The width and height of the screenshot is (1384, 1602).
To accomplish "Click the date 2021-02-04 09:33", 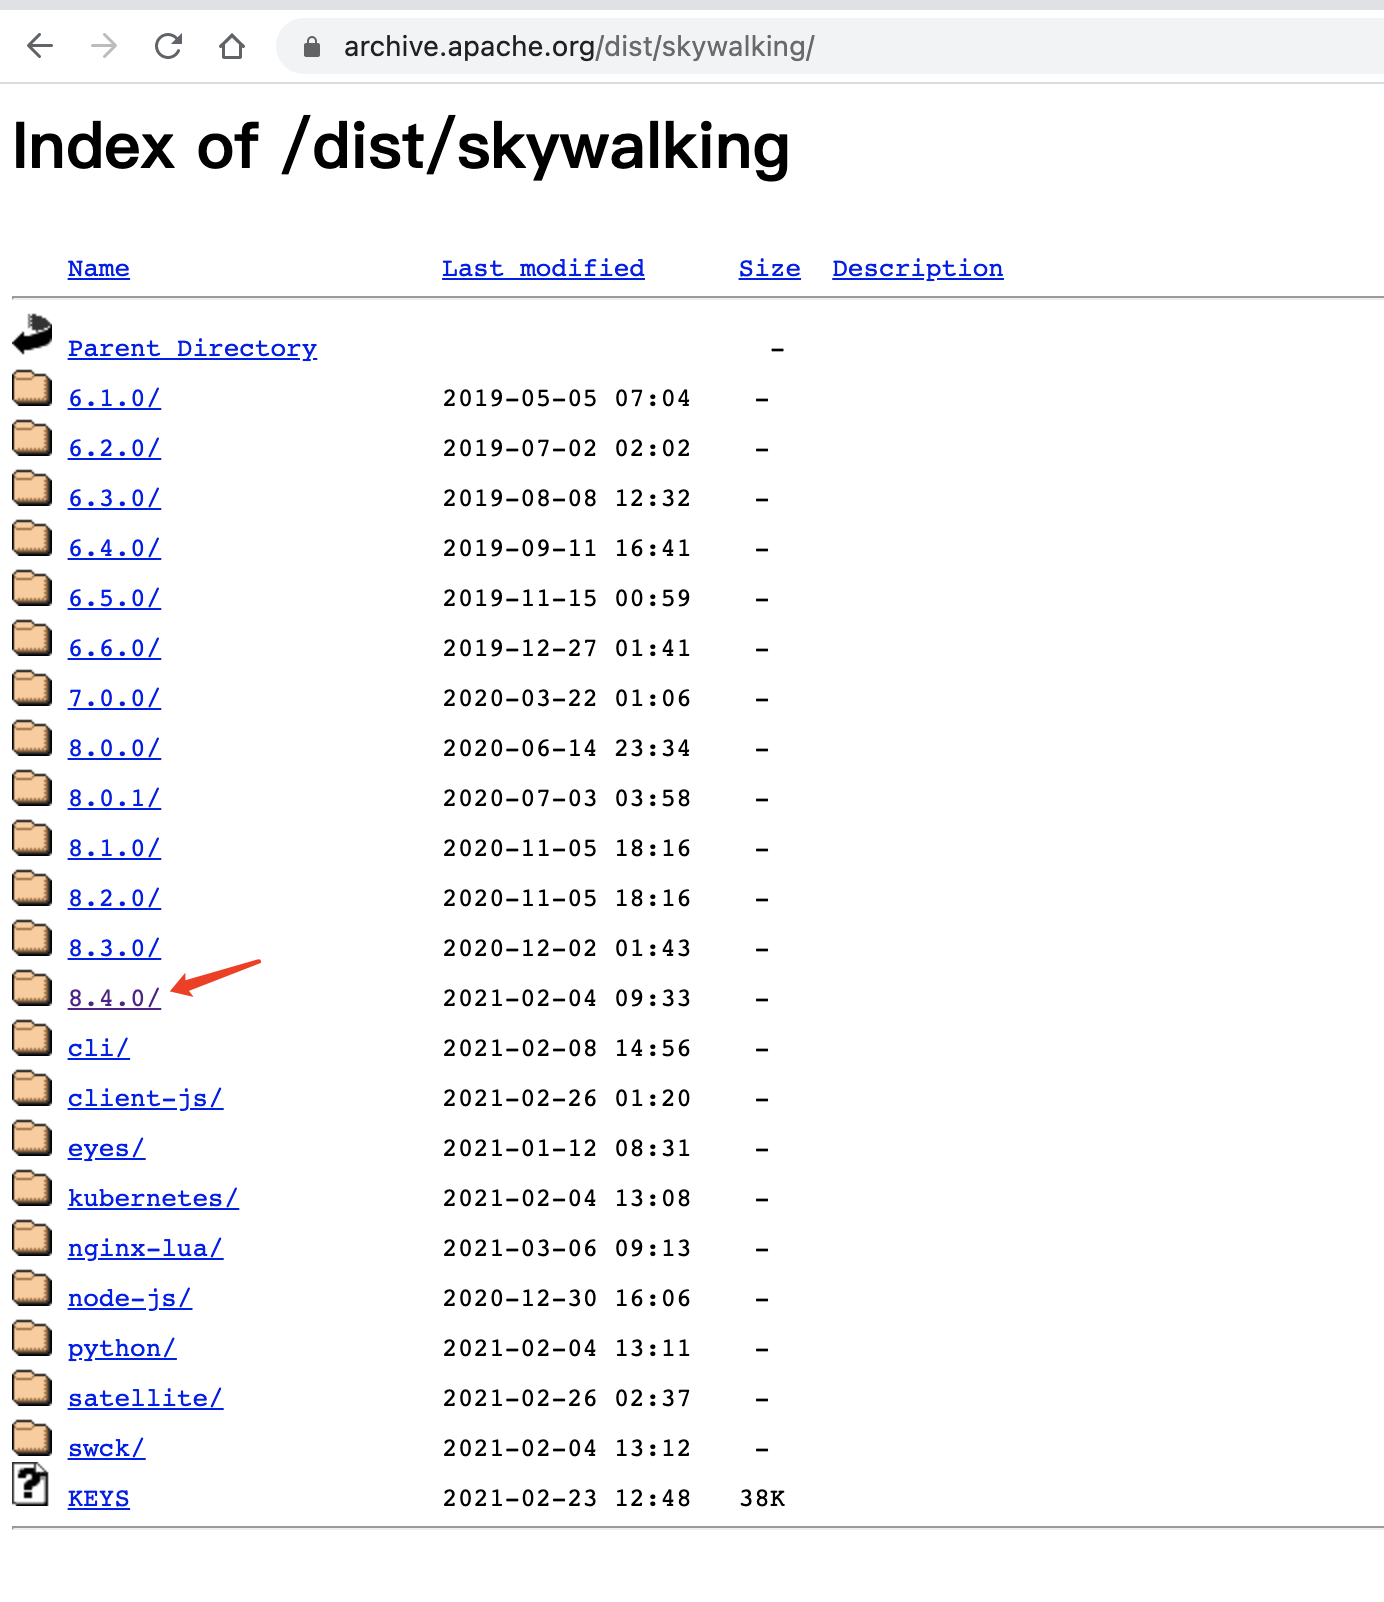I will pos(567,999).
